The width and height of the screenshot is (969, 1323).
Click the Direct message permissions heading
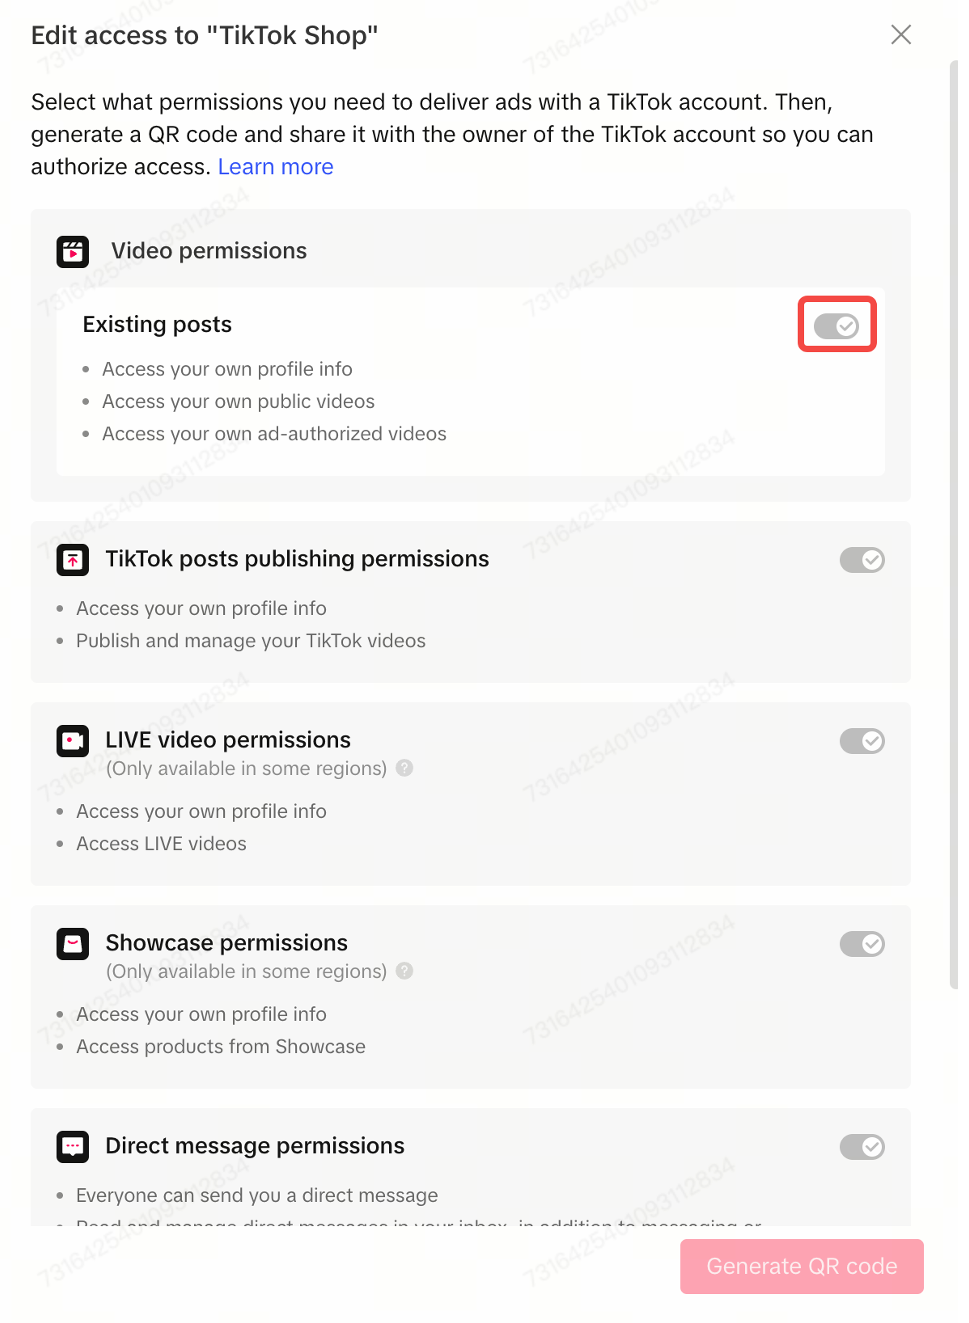tap(255, 1146)
